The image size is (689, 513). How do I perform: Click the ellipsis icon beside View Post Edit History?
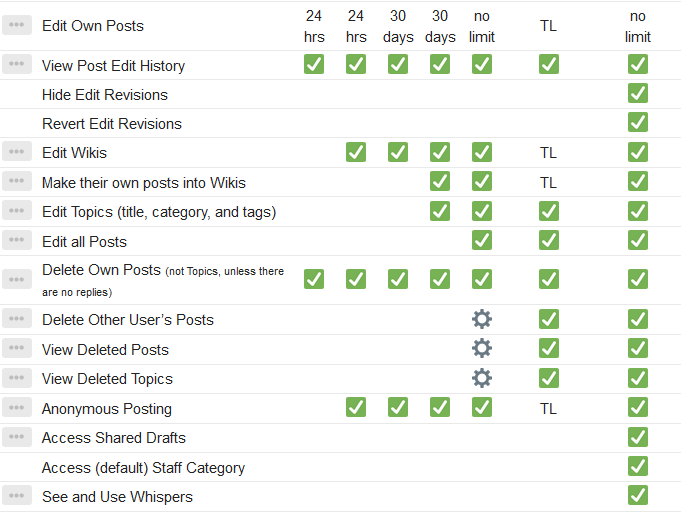(x=17, y=65)
